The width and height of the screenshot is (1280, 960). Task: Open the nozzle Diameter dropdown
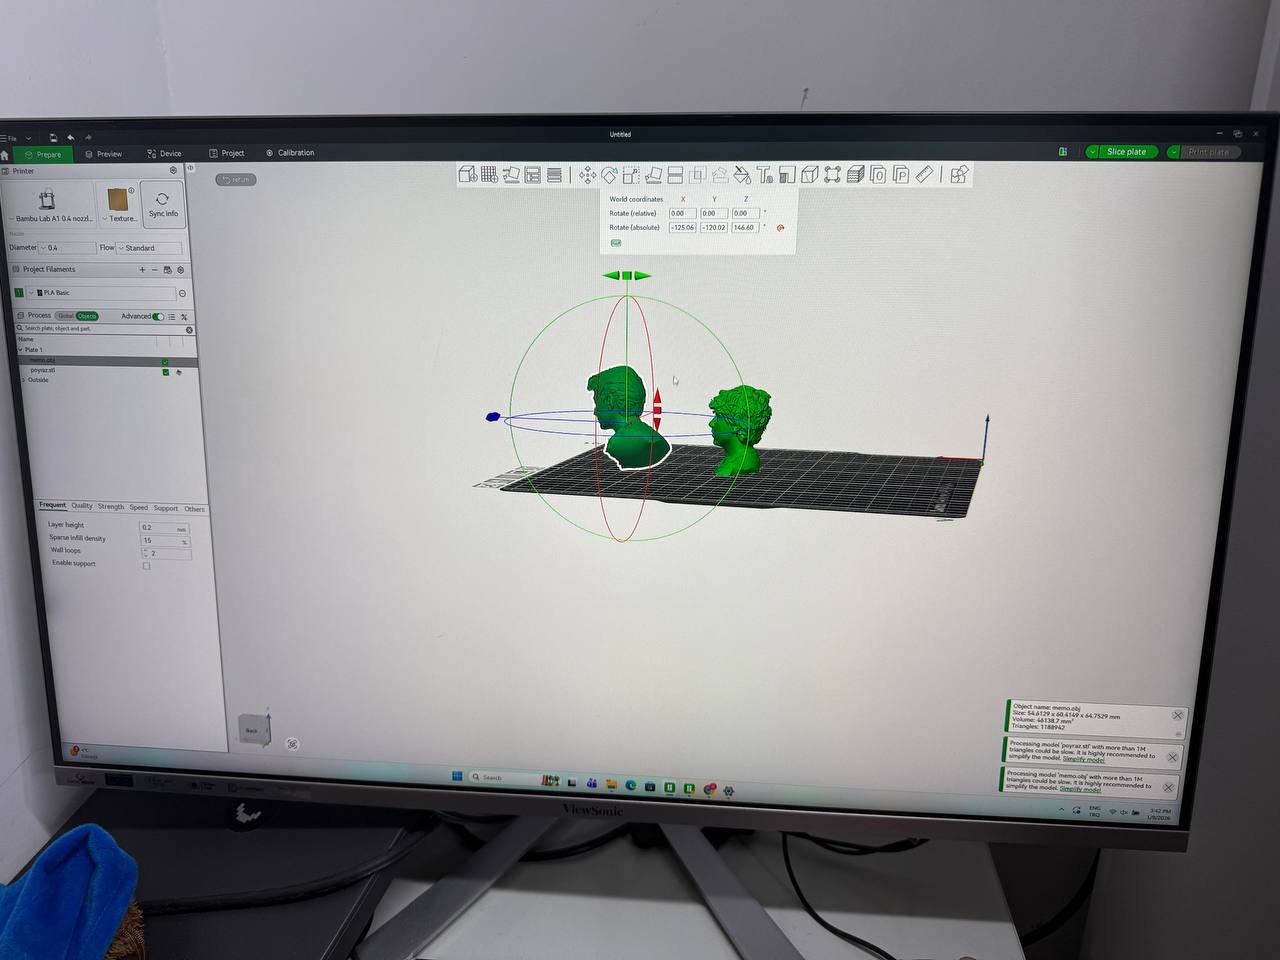pyautogui.click(x=67, y=248)
